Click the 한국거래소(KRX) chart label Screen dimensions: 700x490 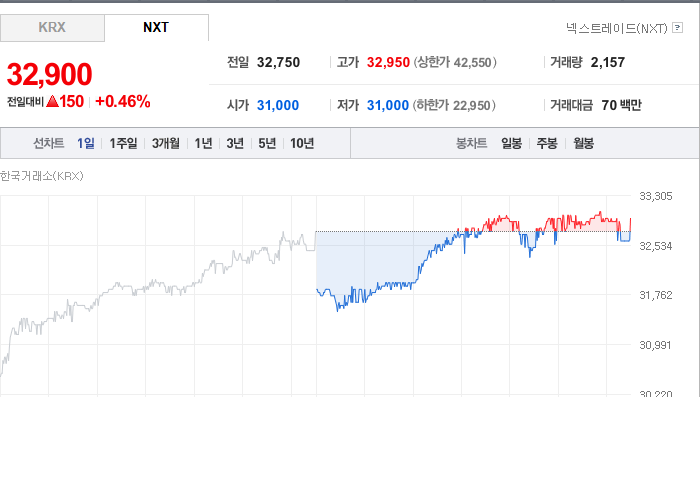pos(42,176)
